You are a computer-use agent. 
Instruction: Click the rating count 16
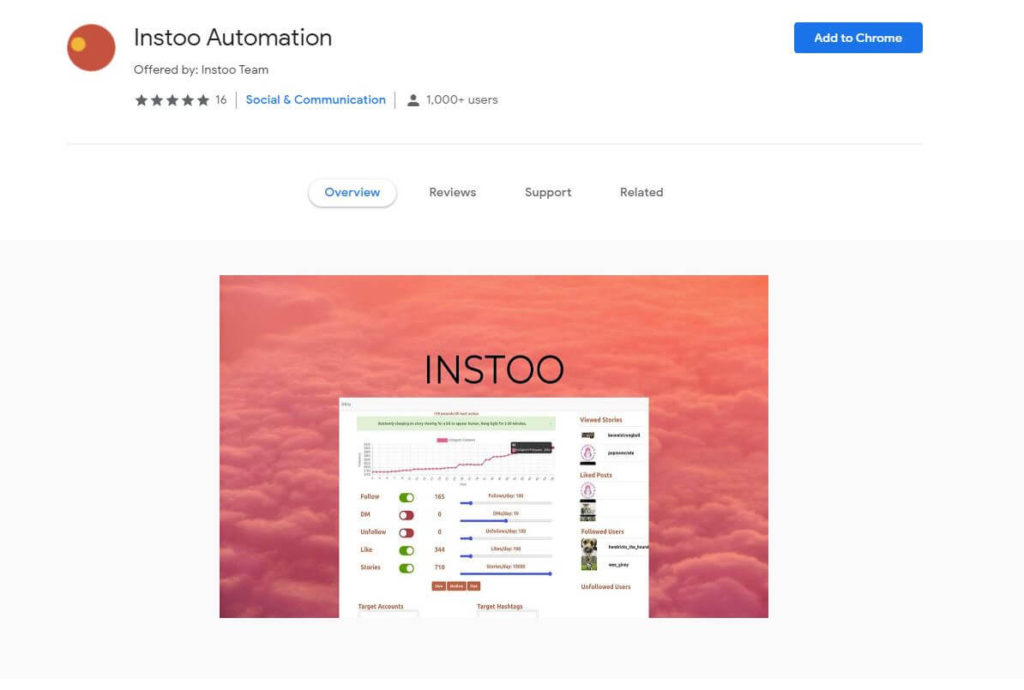[x=221, y=100]
